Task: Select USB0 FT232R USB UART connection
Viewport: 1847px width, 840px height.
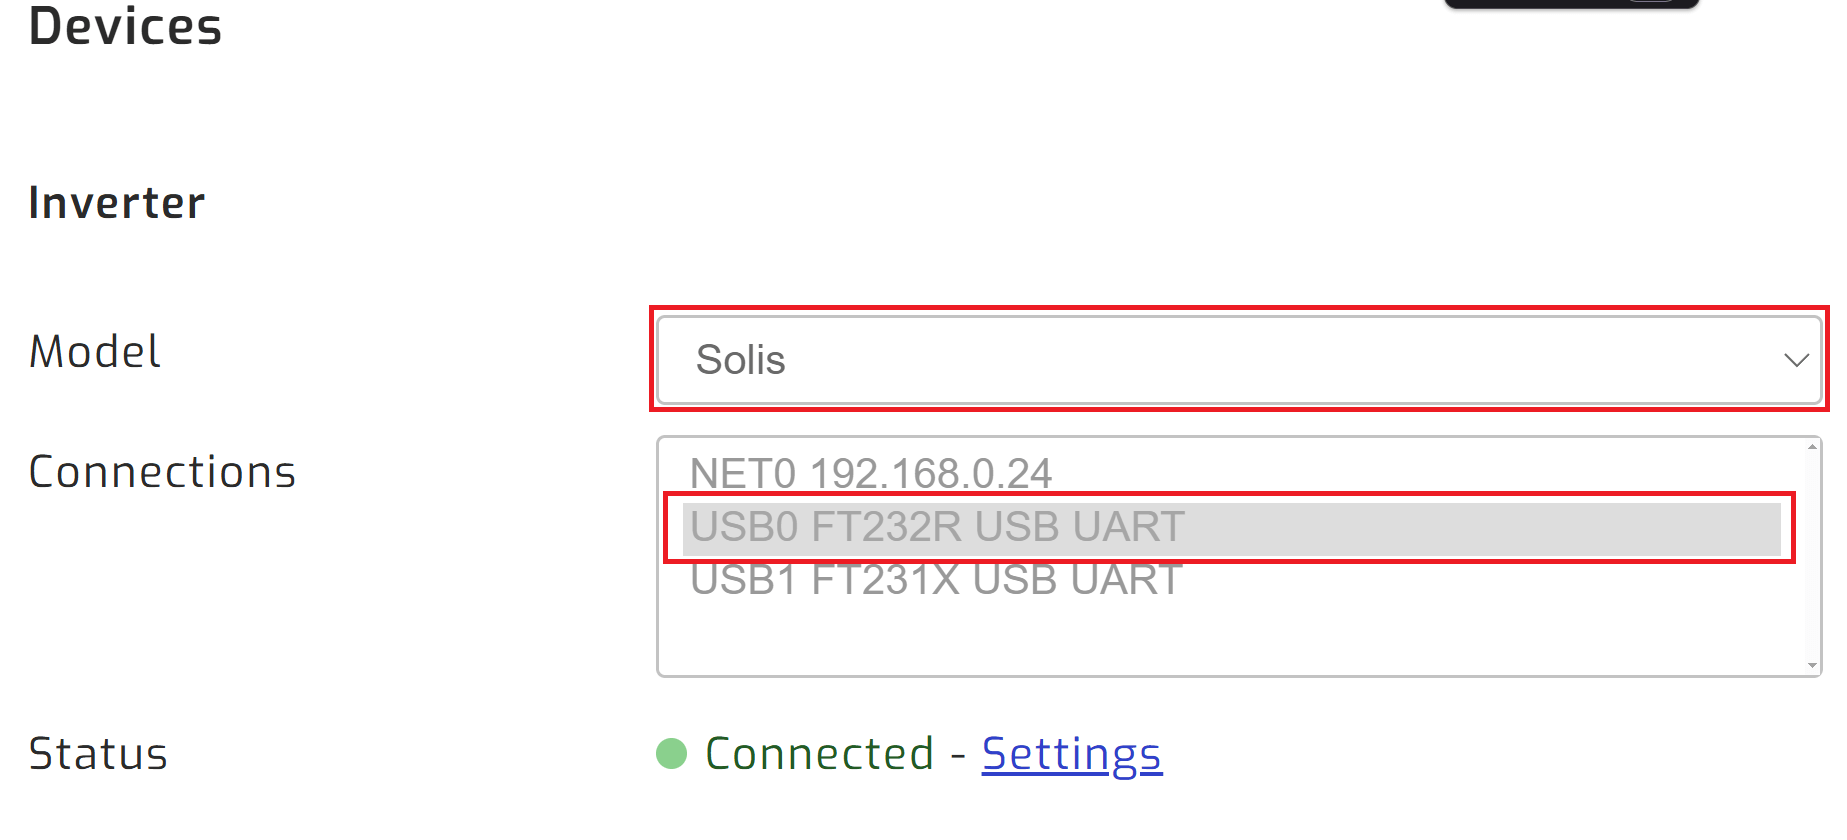Action: click(937, 527)
